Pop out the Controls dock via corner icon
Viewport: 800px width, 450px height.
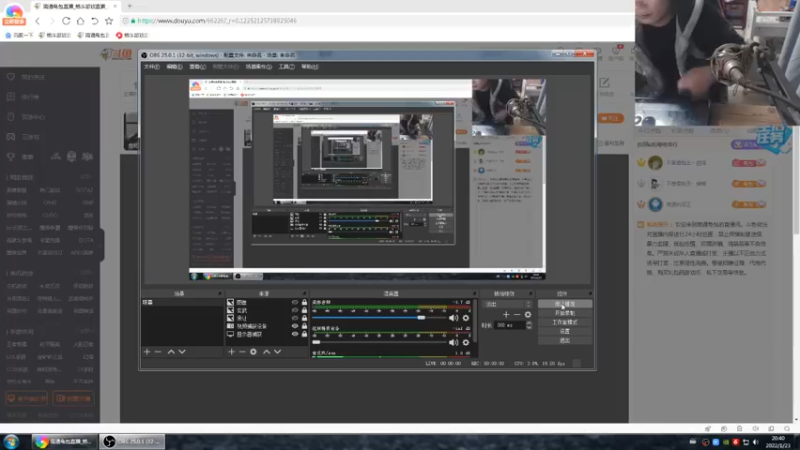pyautogui.click(x=590, y=294)
